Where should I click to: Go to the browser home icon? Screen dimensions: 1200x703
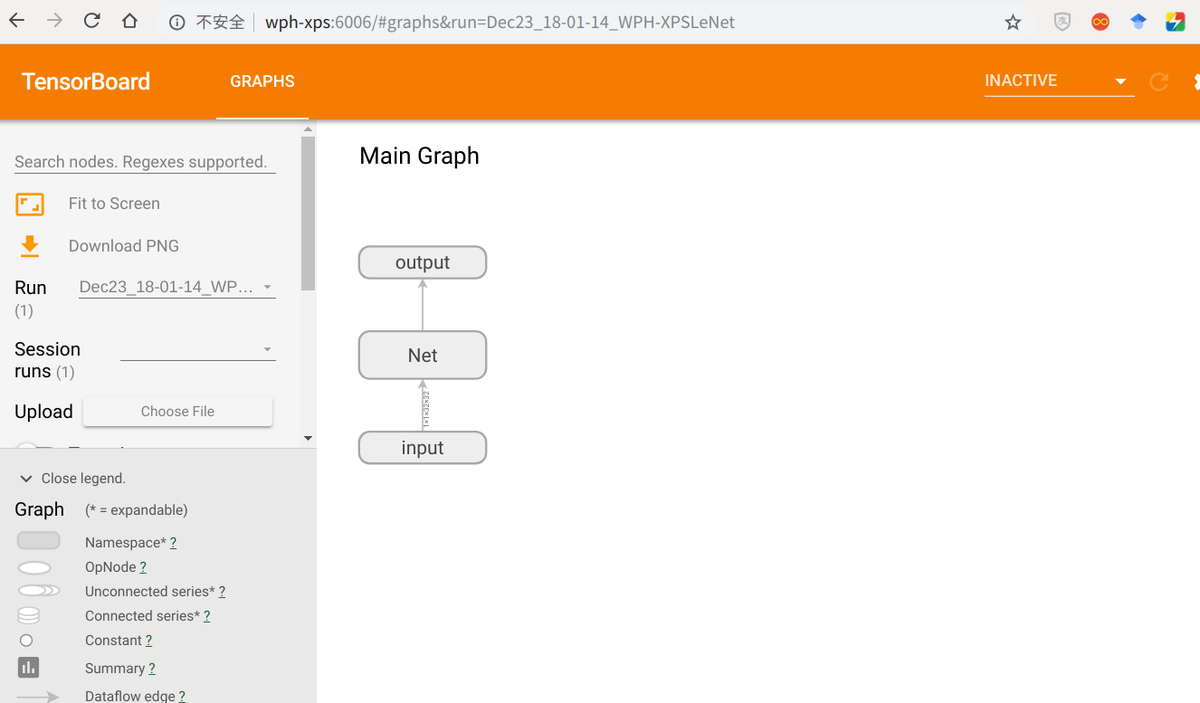point(129,21)
